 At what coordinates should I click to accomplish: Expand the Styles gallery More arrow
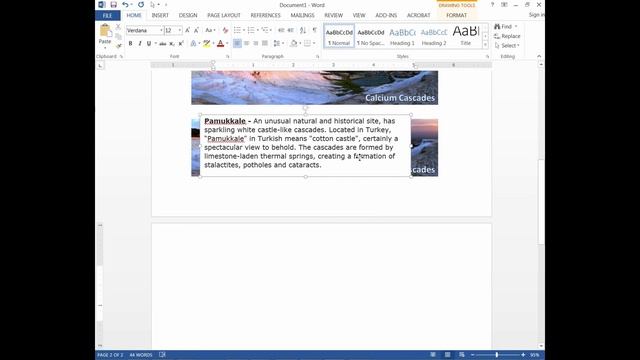pyautogui.click(x=485, y=45)
